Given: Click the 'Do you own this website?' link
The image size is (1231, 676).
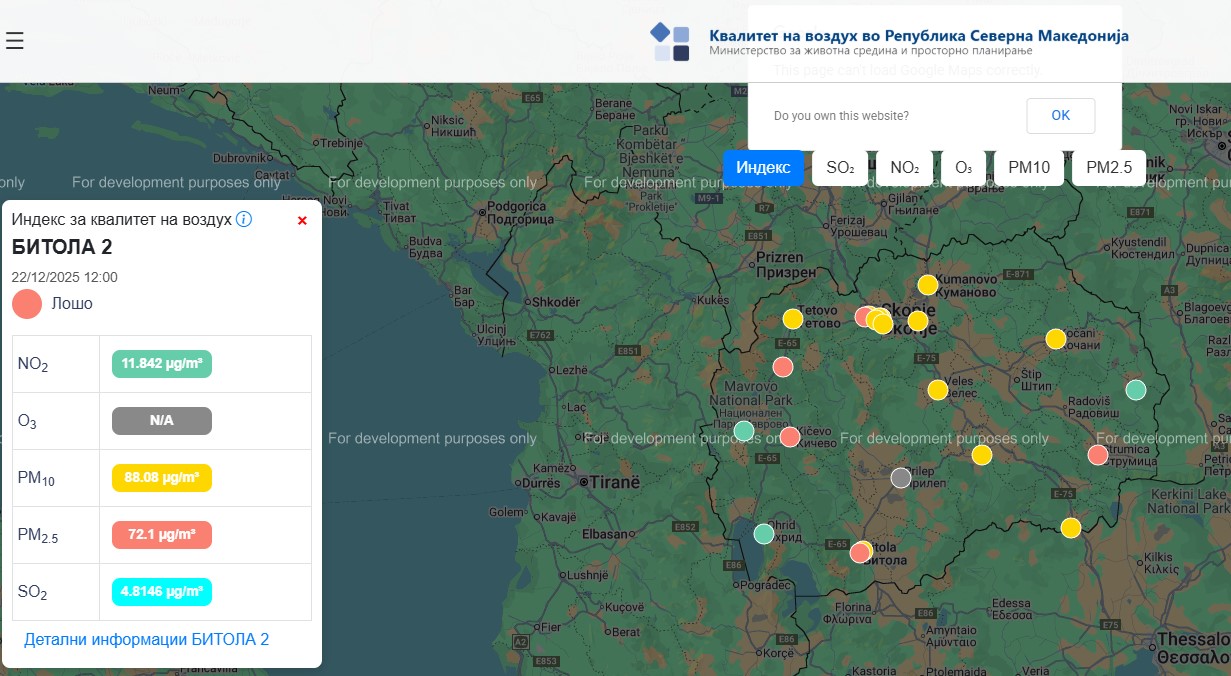Looking at the screenshot, I should pos(841,116).
